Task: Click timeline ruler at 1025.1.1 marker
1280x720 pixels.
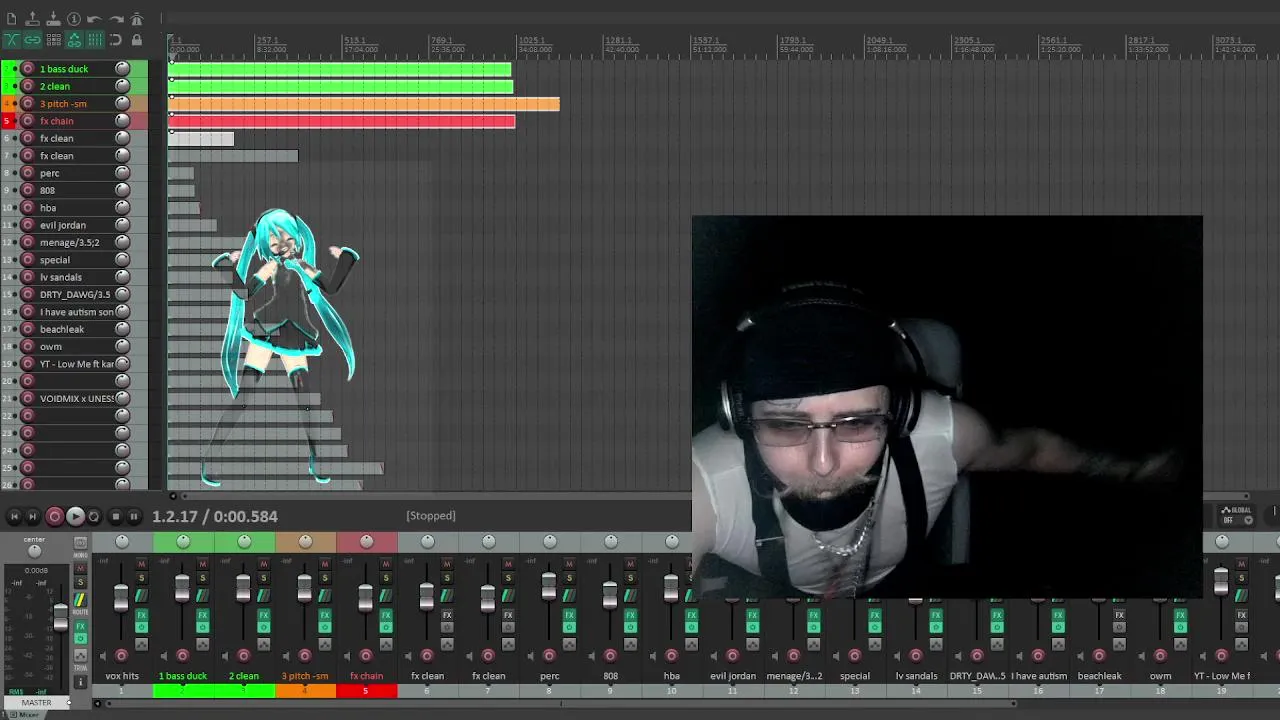Action: coord(531,40)
